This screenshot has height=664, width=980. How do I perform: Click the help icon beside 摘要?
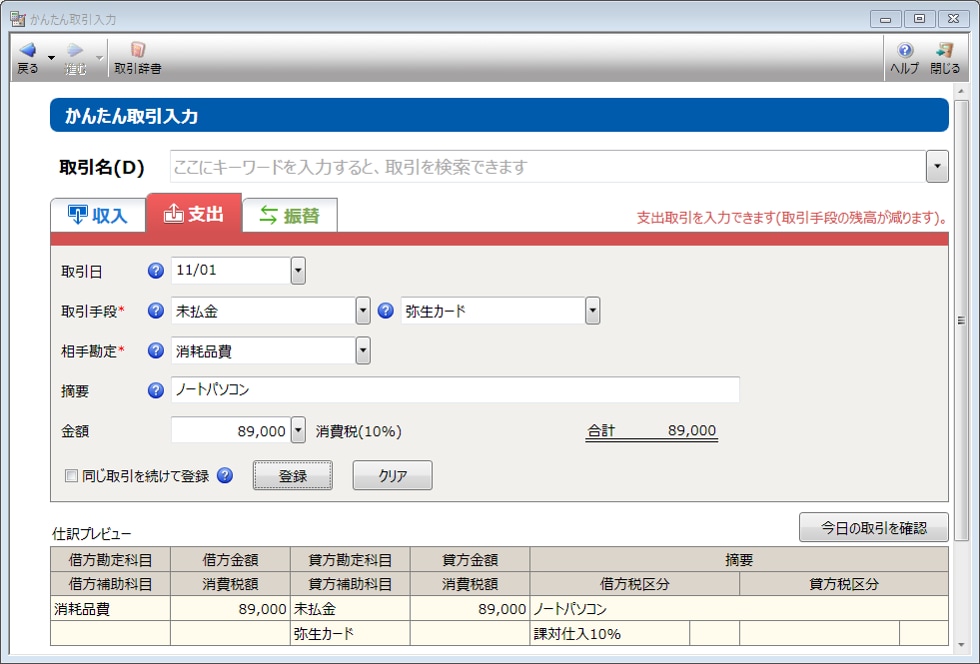click(x=155, y=391)
